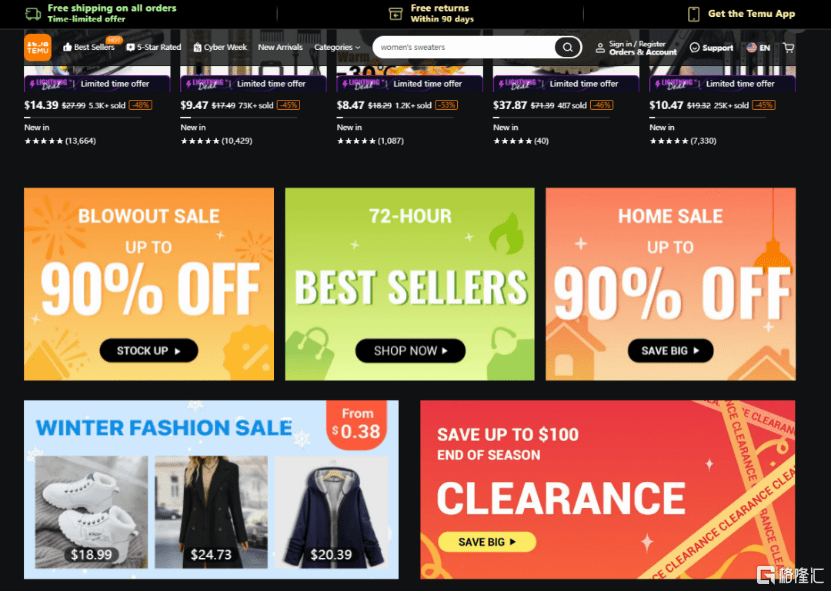Viewport: 831px width, 592px height.
Task: Click the STOCK UP button
Action: click(149, 351)
